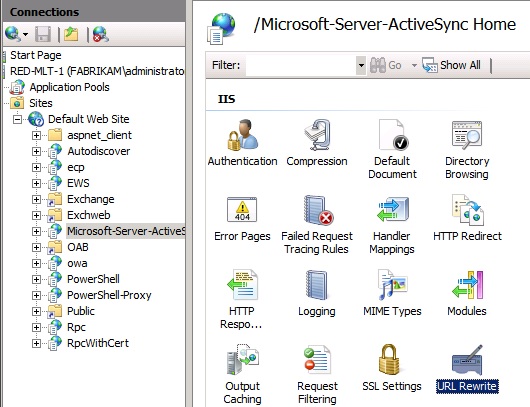Open the Filter dropdown arrow

(361, 65)
